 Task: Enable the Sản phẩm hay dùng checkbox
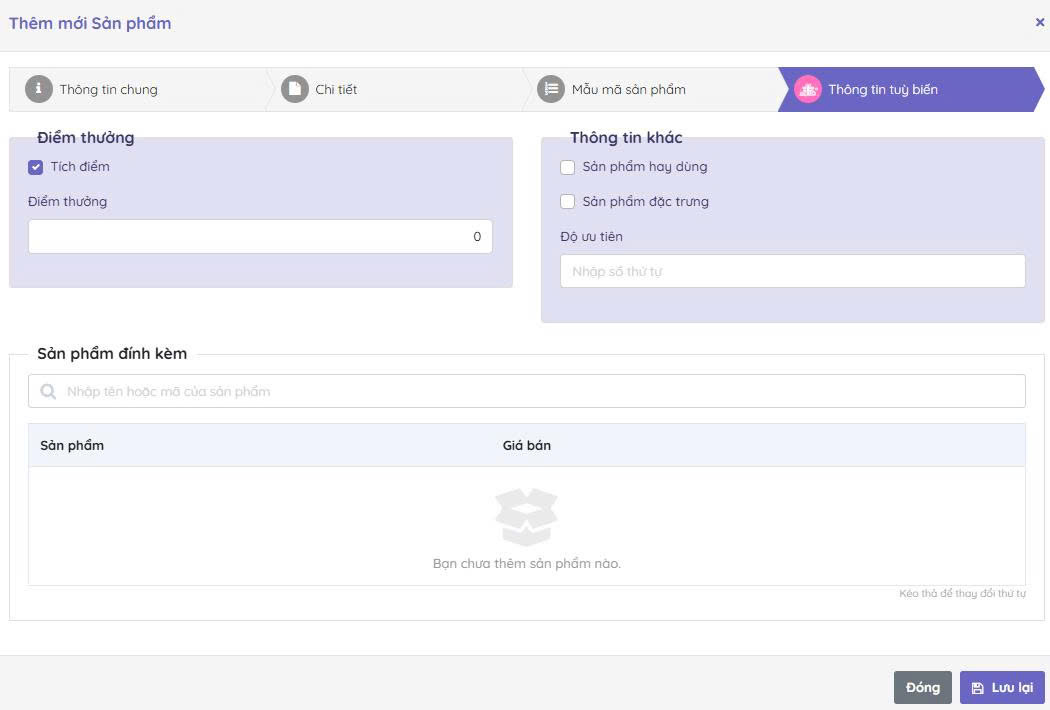pos(568,167)
